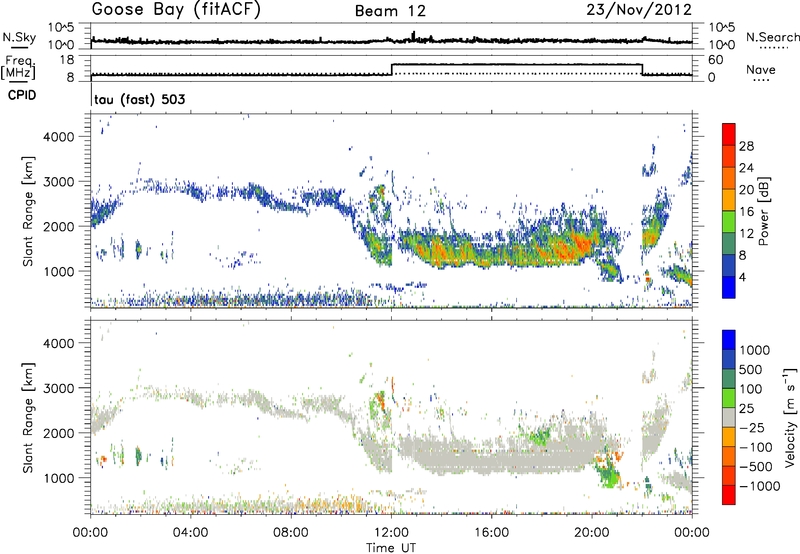
Task: Click the 'Velocity [m s-1]' color bar label
Action: [790, 417]
